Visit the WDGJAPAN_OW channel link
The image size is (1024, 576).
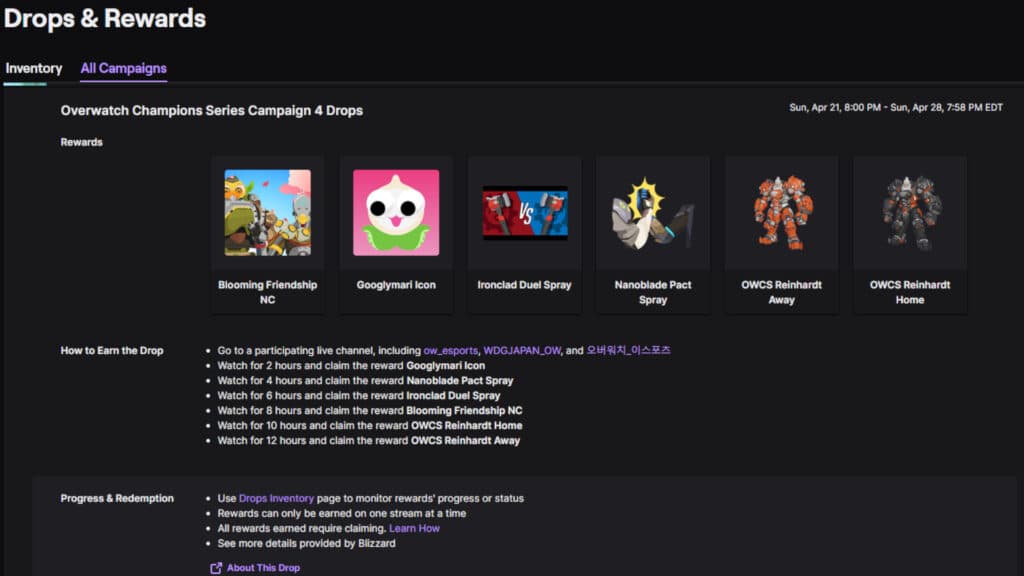(522, 351)
